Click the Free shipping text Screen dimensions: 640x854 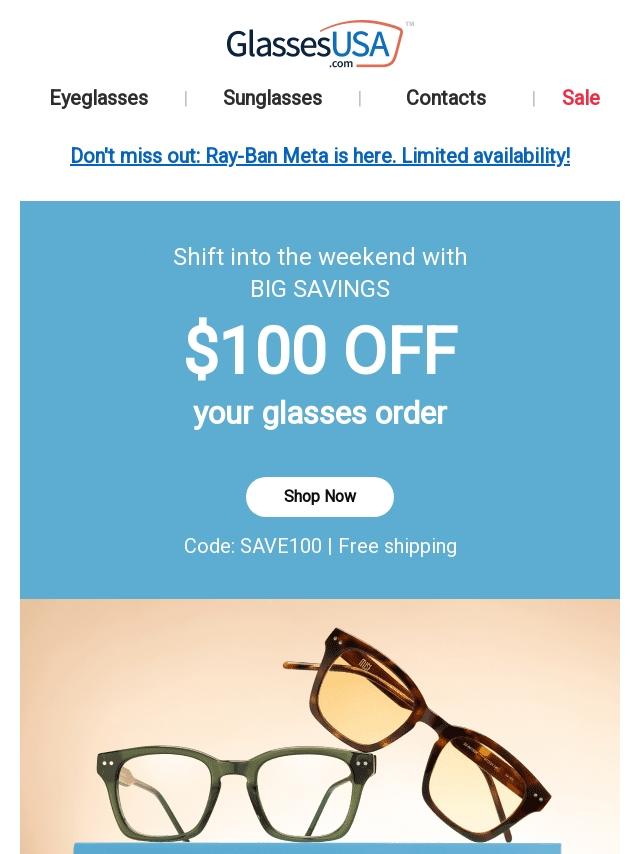(x=398, y=546)
